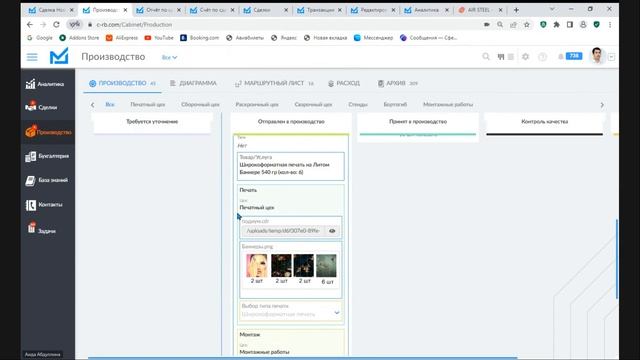640x360 pixels.
Task: Click the Товар/Услуга field with banner text
Action: click(291, 166)
